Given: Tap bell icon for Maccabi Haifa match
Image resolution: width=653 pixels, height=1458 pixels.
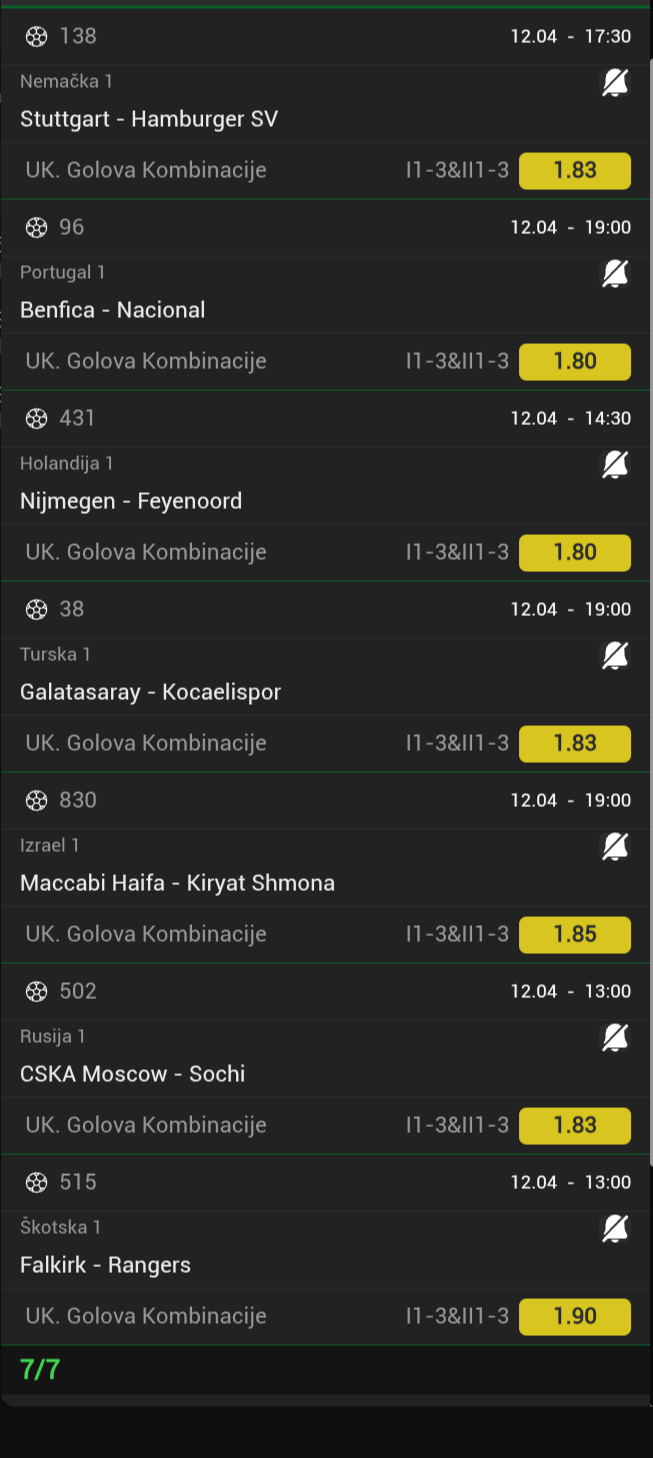Looking at the screenshot, I should pyautogui.click(x=615, y=847).
